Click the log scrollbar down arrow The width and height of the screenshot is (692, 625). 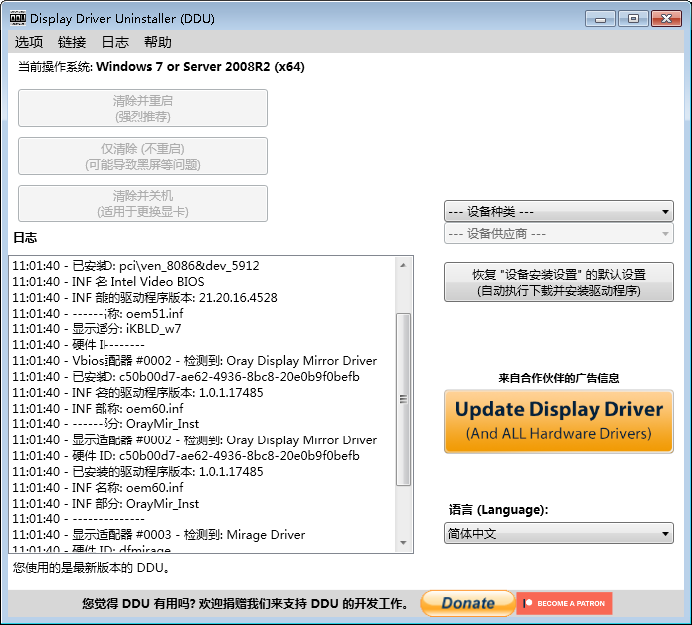[404, 543]
